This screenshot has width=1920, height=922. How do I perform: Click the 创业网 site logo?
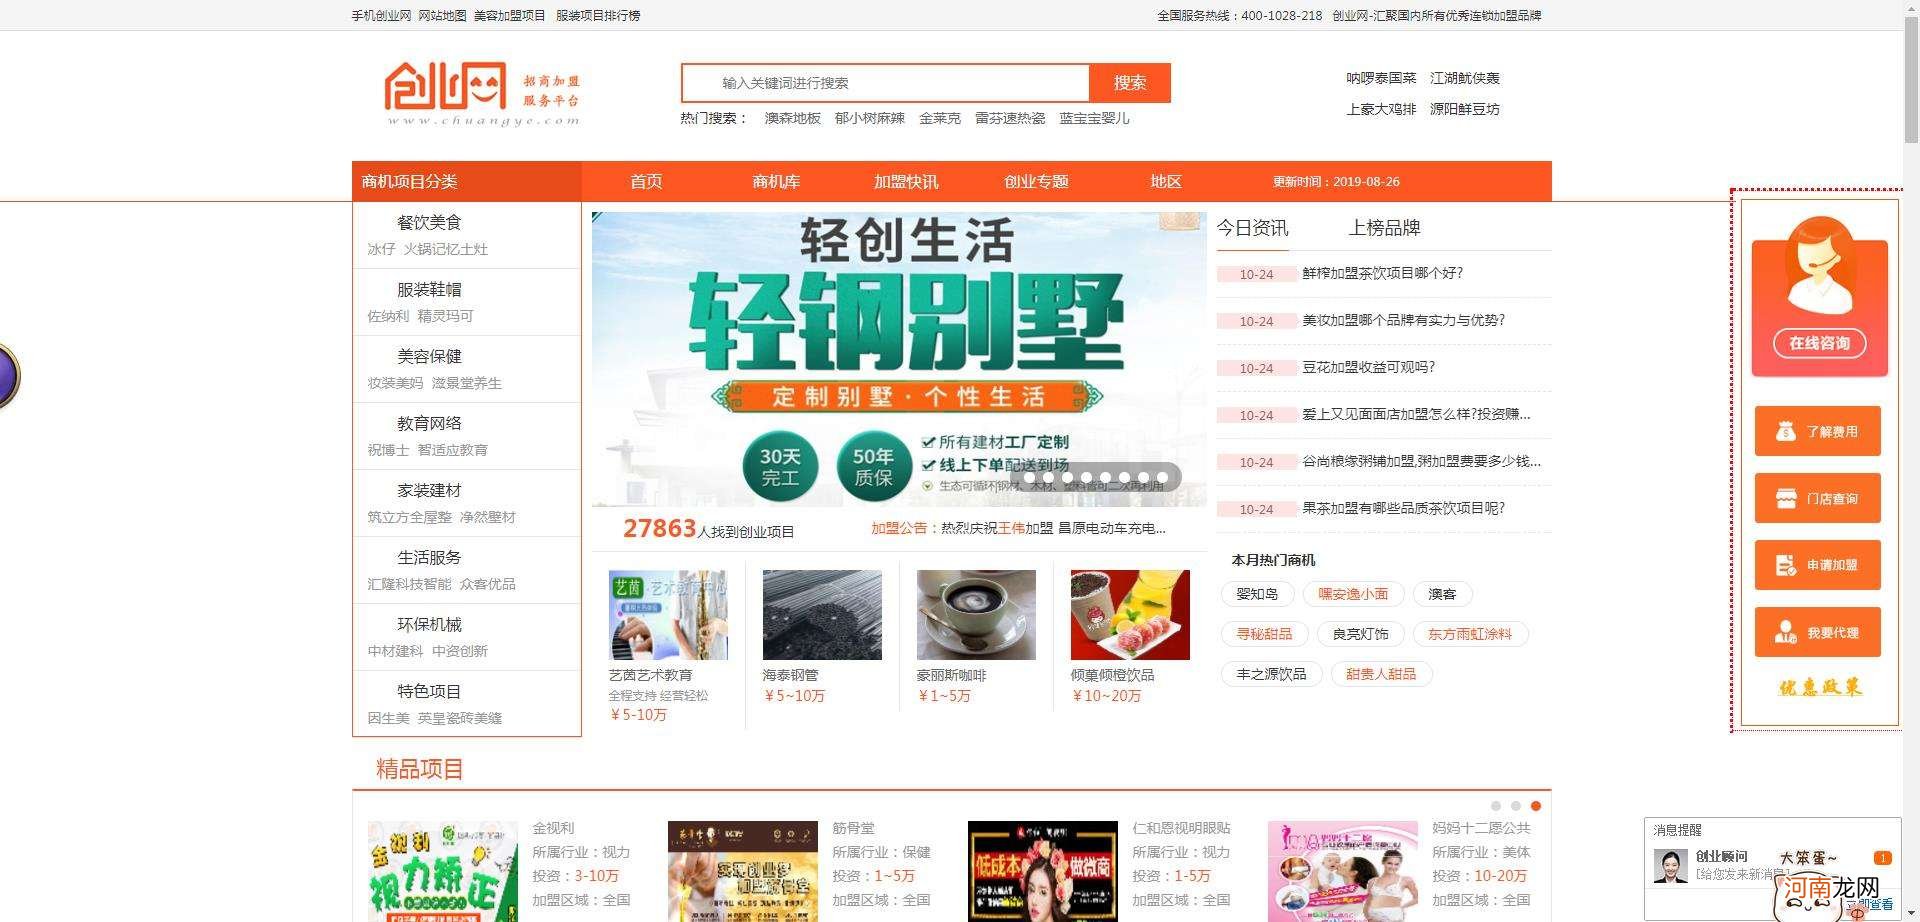tap(482, 94)
